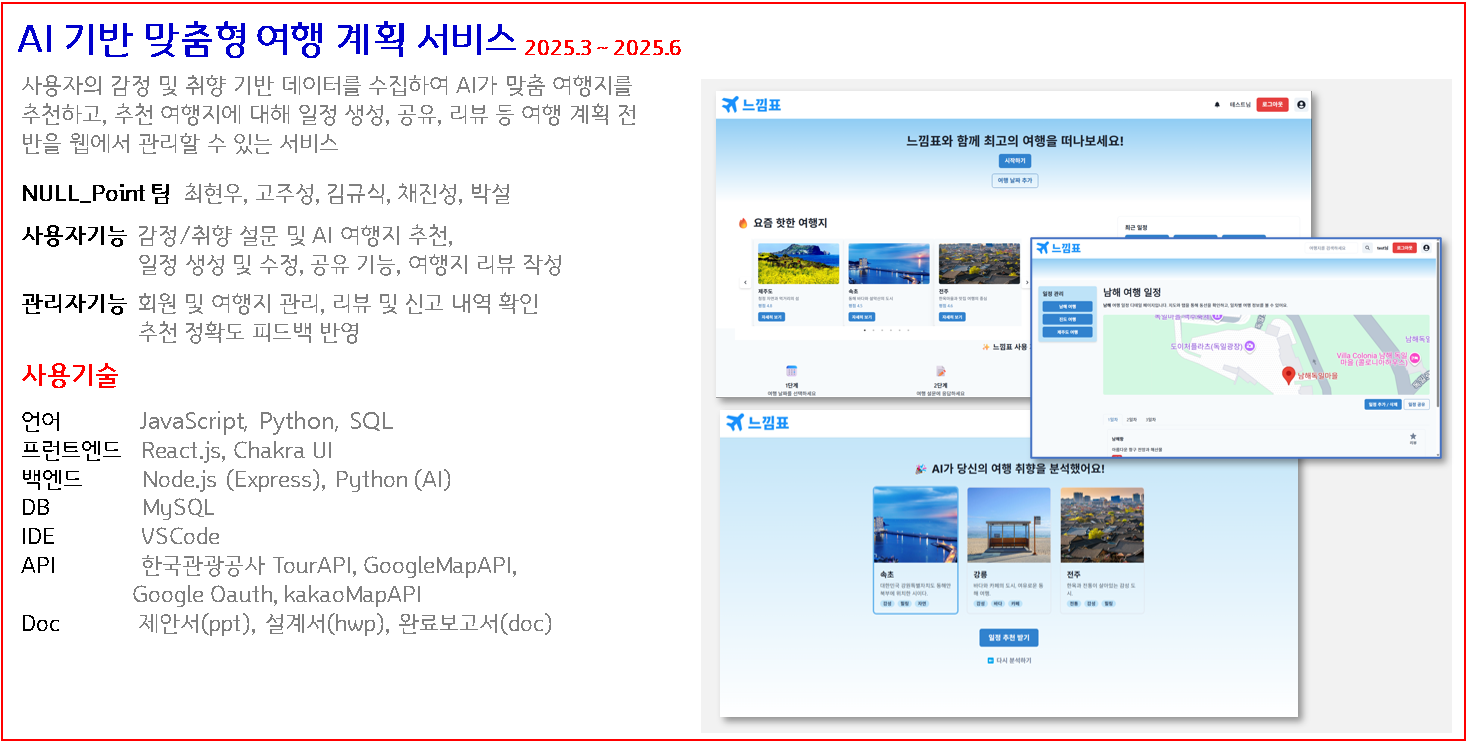The image size is (1468, 744).
Task: Click the 느낌표 airplane logo on the AI analysis page
Action: [758, 423]
